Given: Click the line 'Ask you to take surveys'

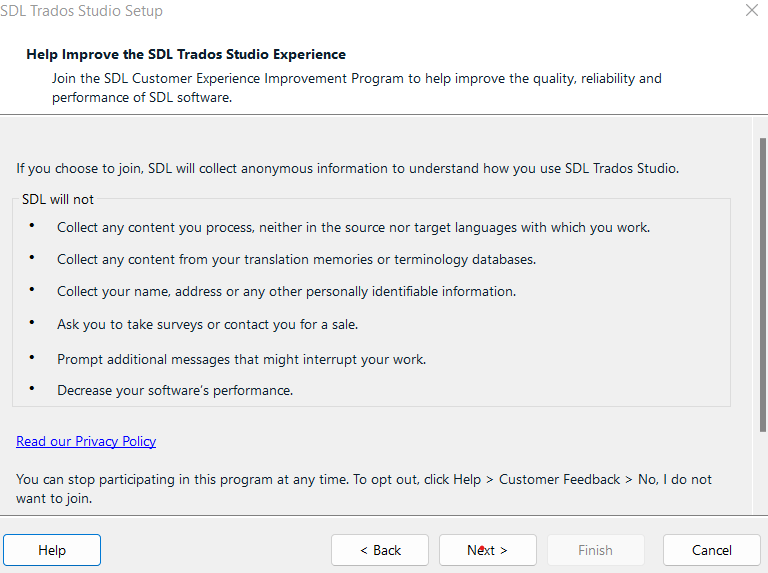Looking at the screenshot, I should (208, 324).
